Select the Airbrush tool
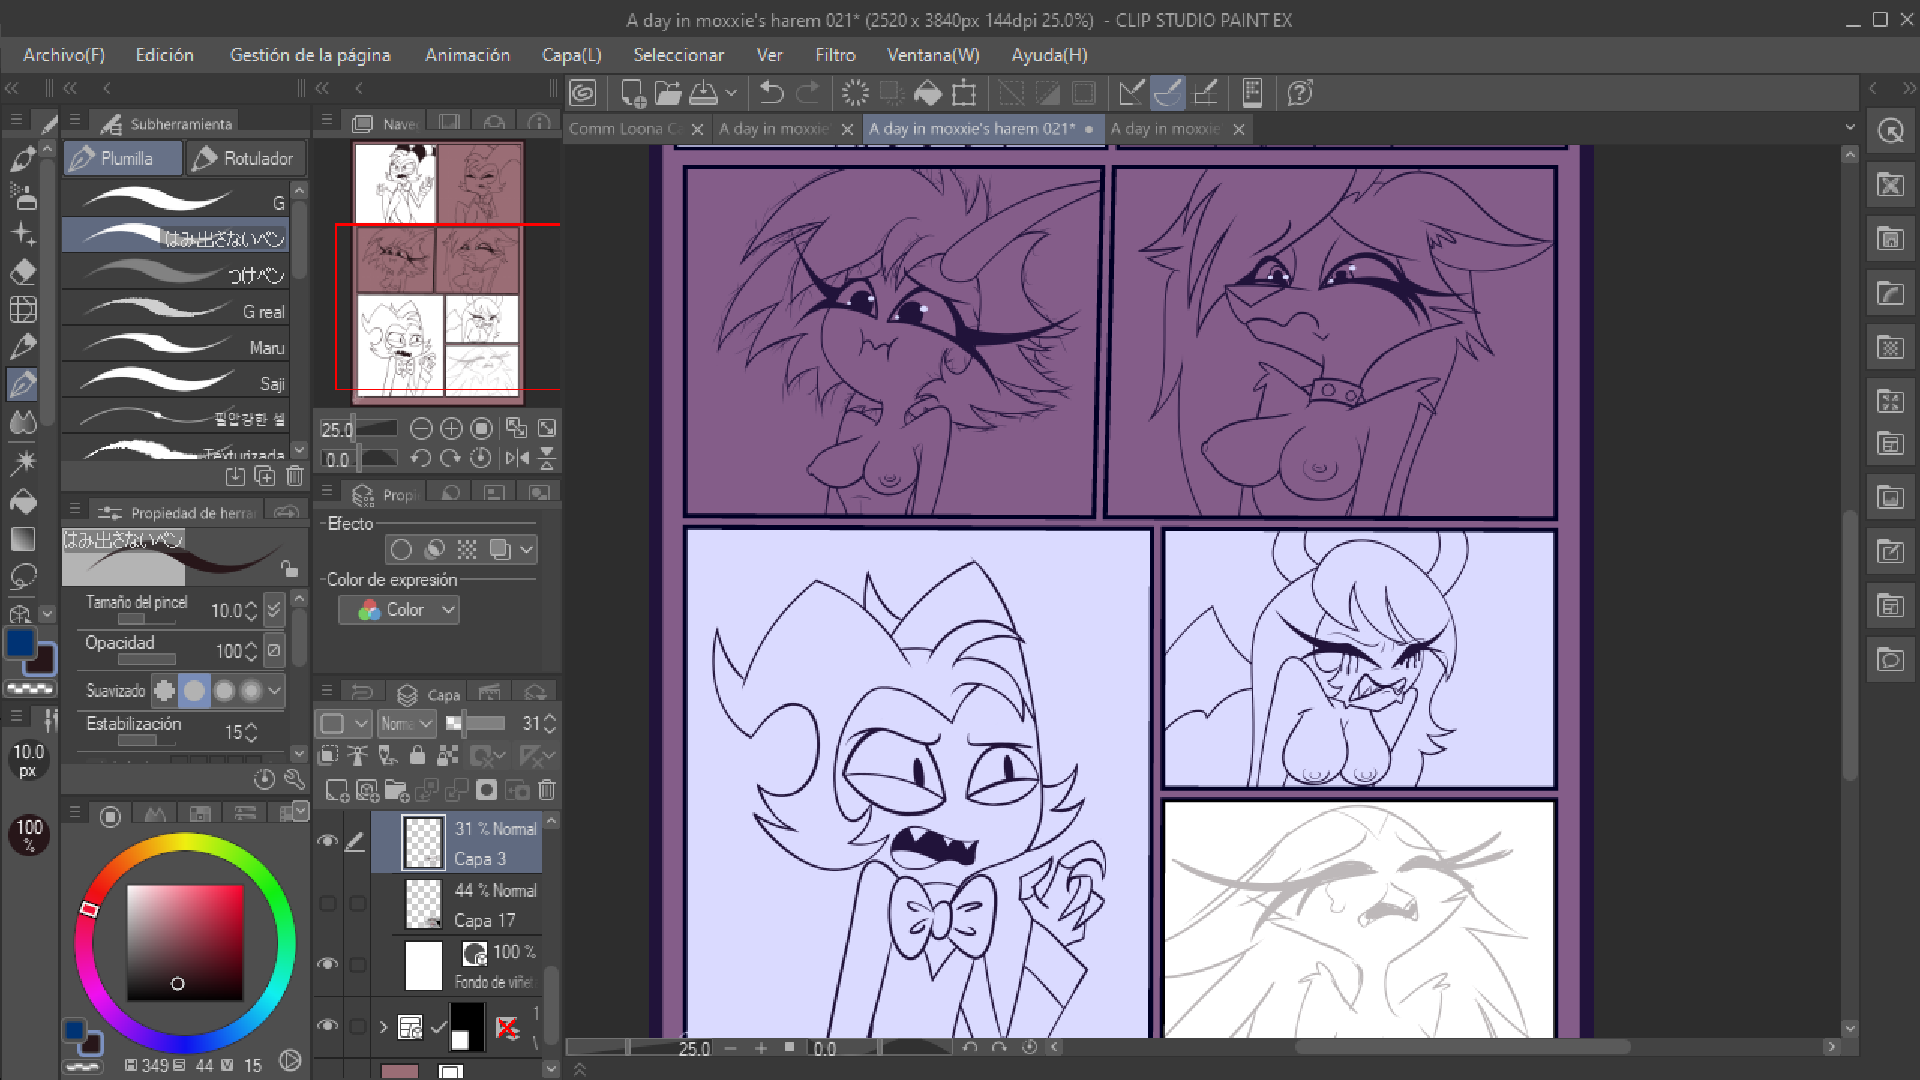 [x=23, y=197]
